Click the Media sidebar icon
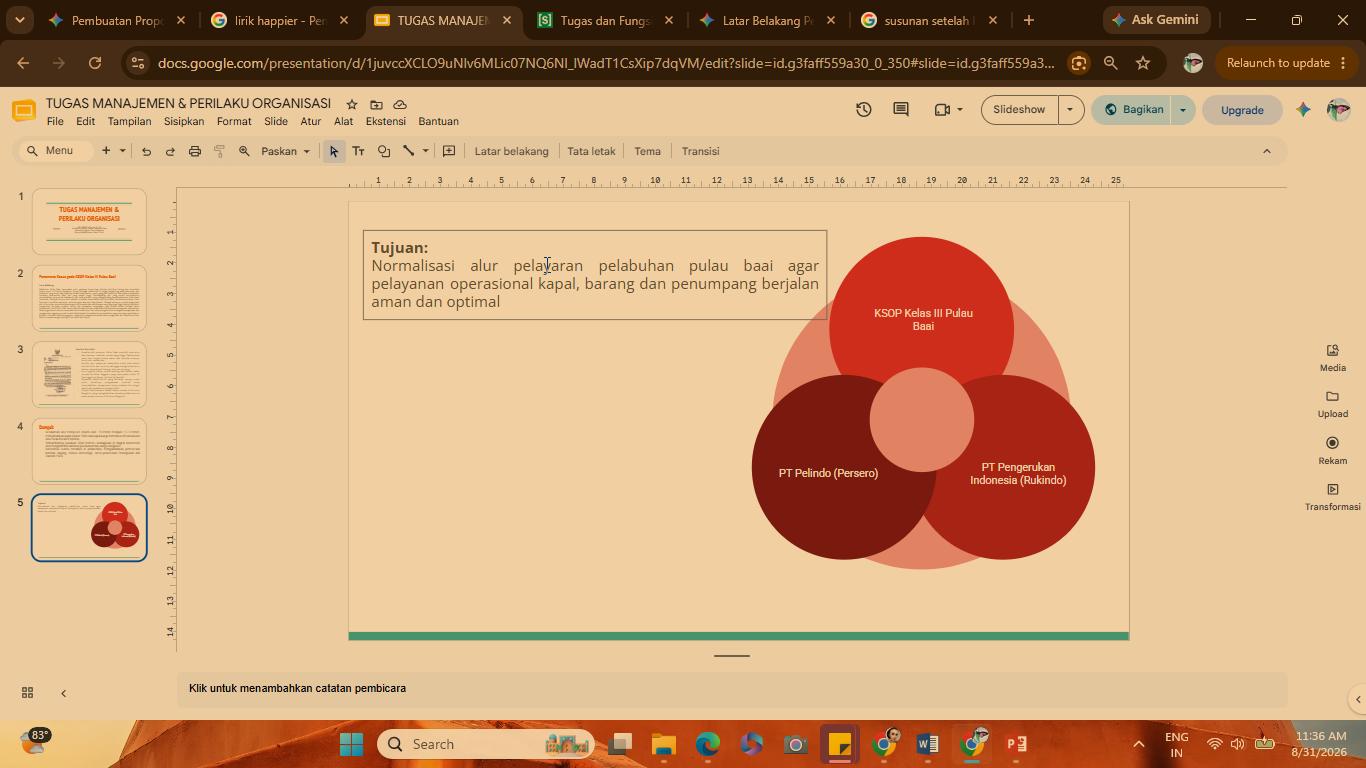The width and height of the screenshot is (1366, 768). (x=1332, y=358)
